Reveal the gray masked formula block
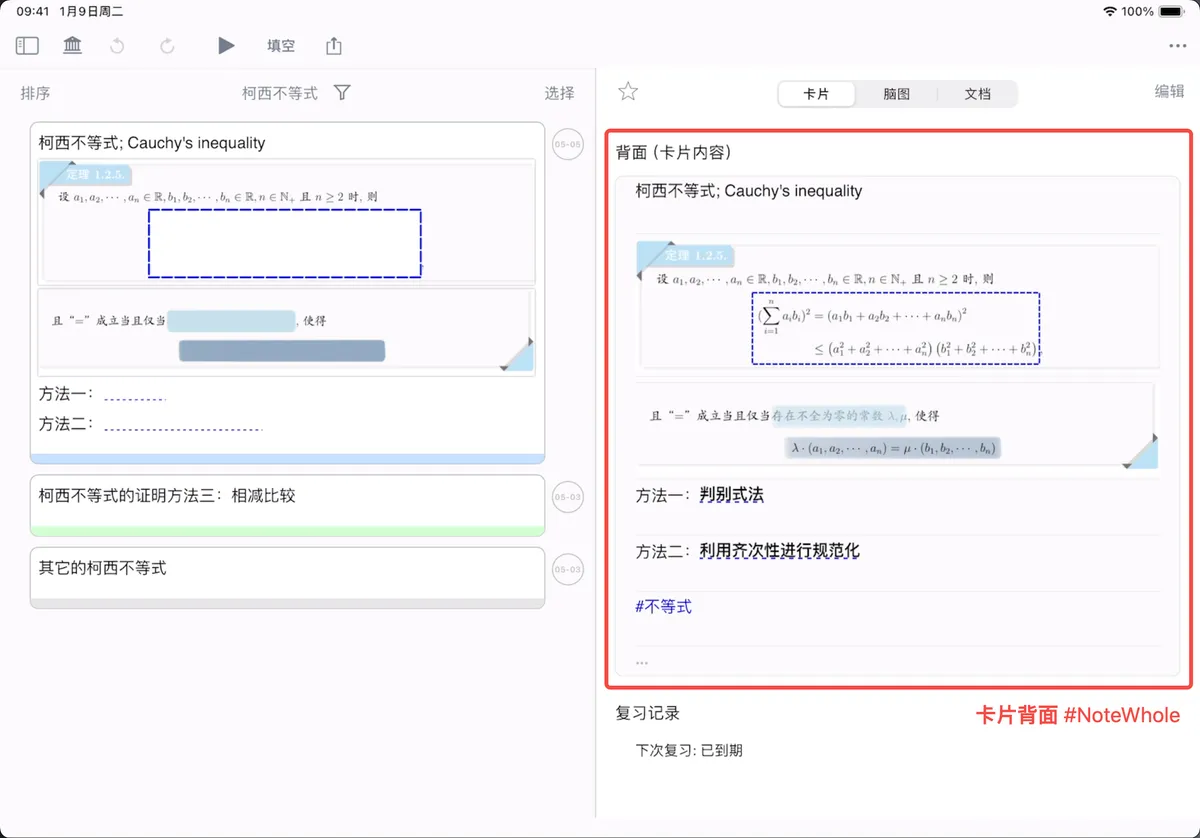This screenshot has width=1200, height=838. 282,351
